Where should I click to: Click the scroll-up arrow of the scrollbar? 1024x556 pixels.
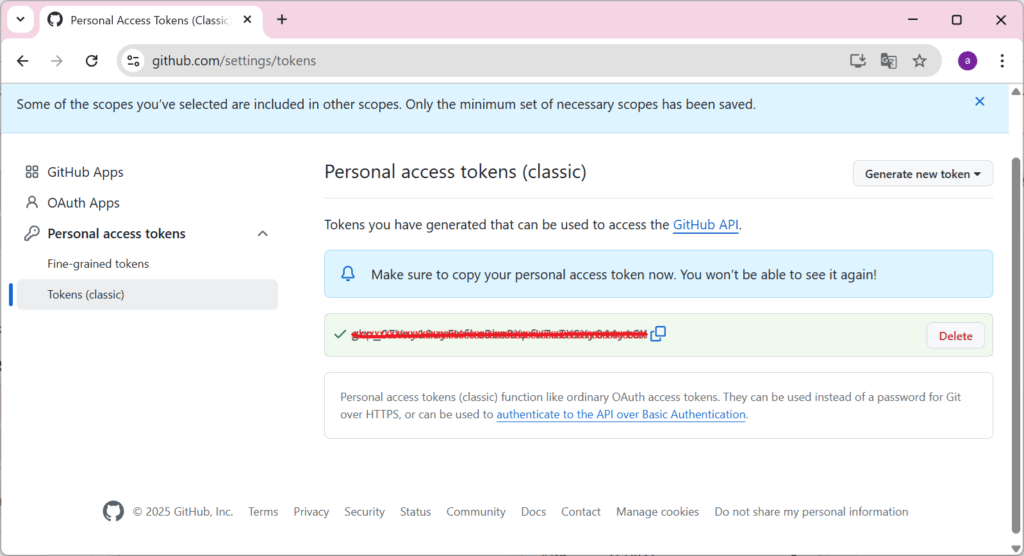pyautogui.click(x=1016, y=91)
